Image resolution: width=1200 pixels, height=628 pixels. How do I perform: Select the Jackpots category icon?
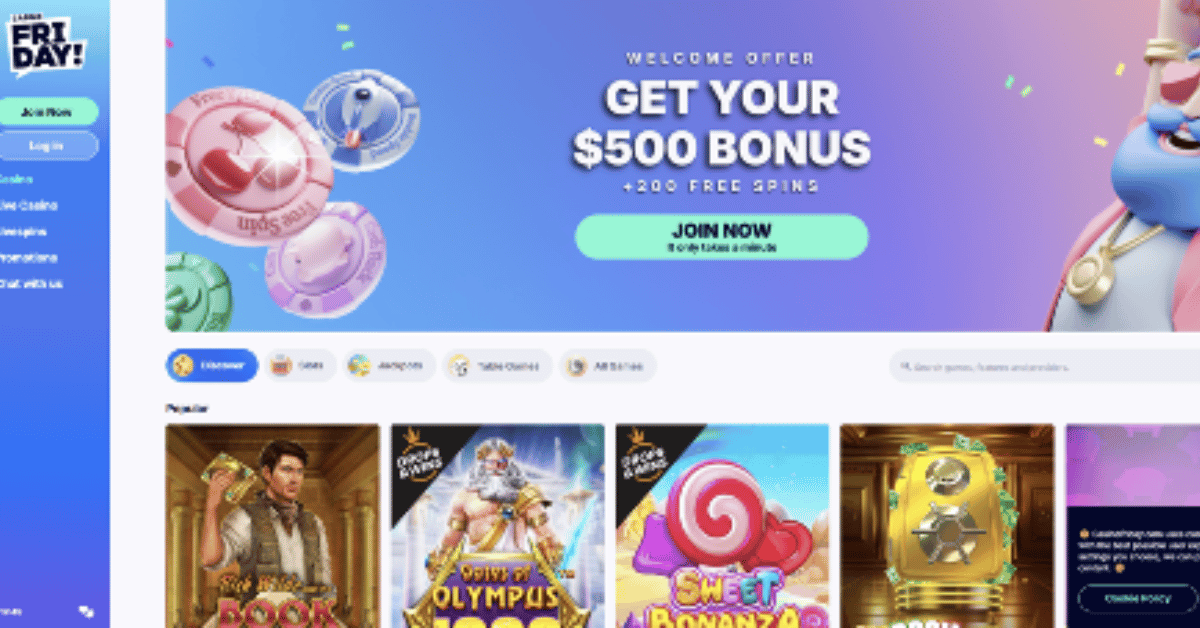pos(359,366)
